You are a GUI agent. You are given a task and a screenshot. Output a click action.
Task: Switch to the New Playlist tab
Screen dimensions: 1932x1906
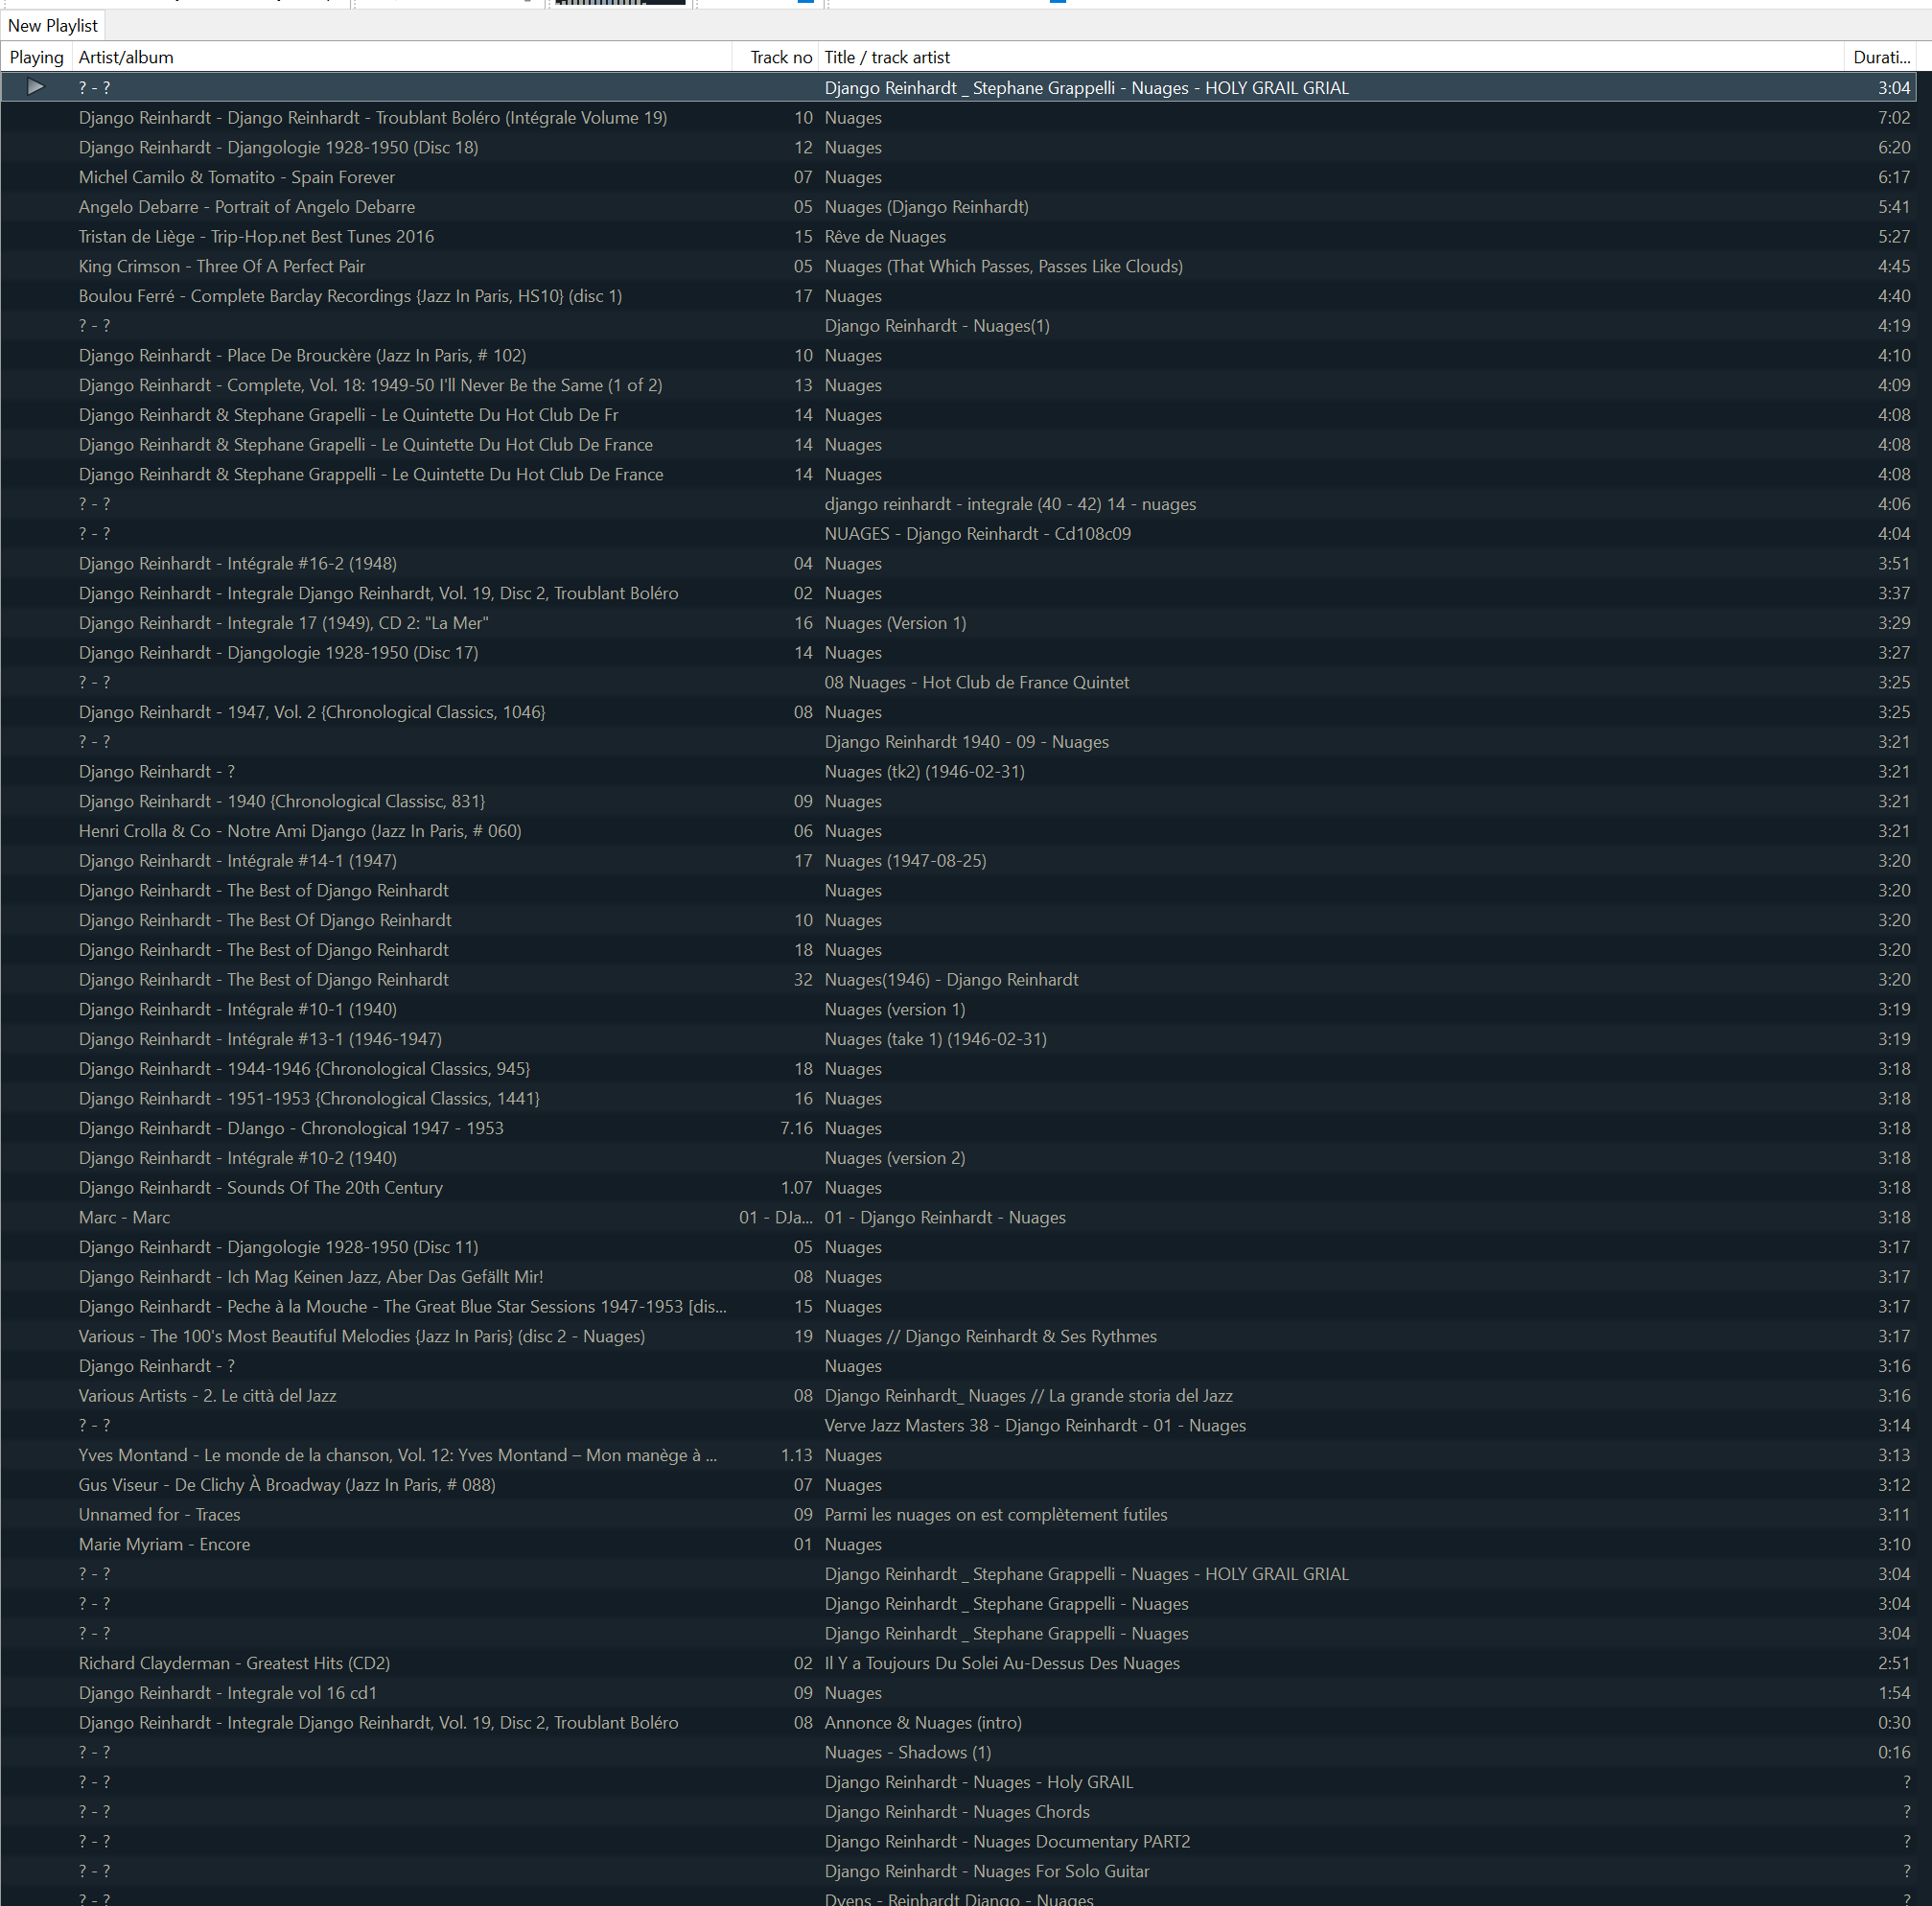pos(53,25)
